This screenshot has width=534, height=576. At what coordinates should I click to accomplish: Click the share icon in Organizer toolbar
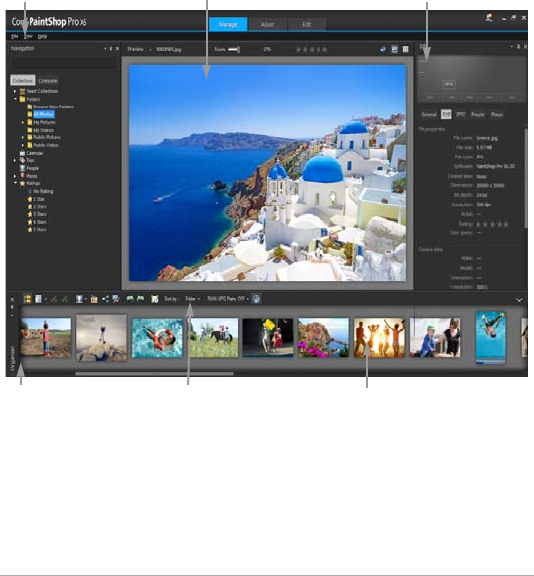[x=105, y=299]
